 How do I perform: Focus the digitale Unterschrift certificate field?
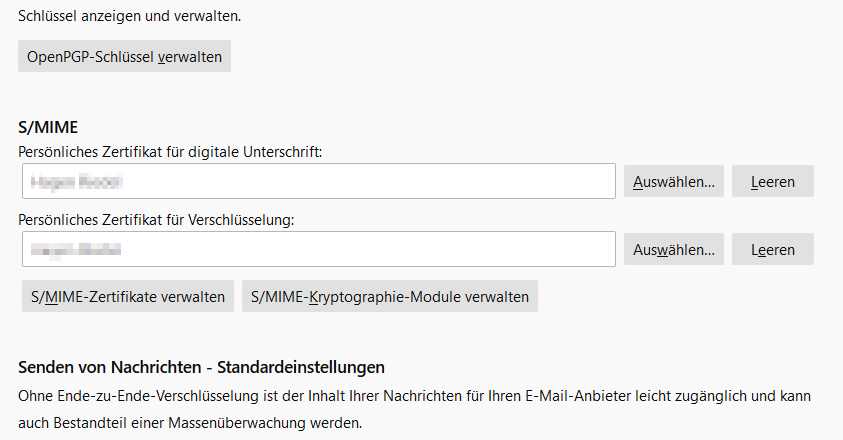coord(318,181)
